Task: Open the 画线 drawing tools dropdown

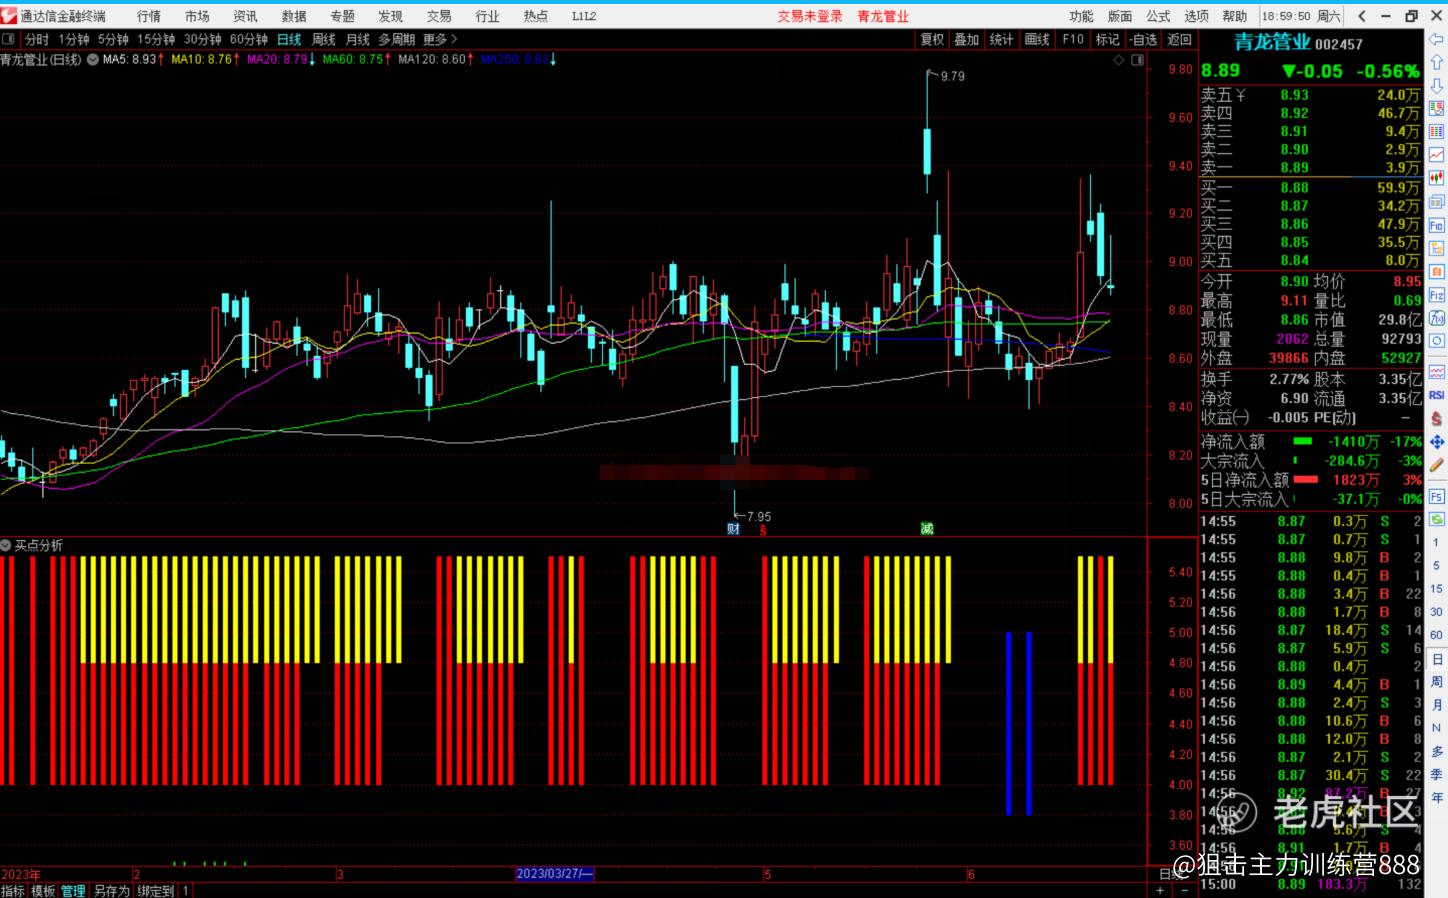Action: pyautogui.click(x=1037, y=39)
